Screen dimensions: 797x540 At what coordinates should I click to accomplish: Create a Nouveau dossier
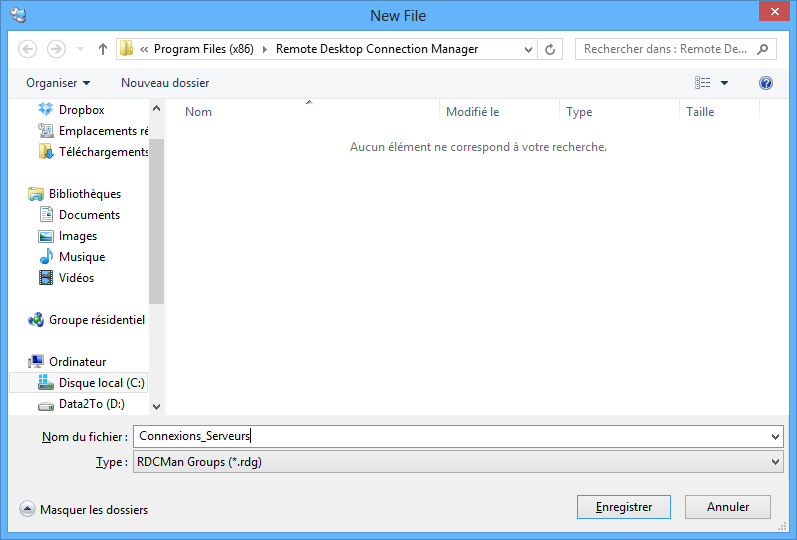tap(165, 83)
